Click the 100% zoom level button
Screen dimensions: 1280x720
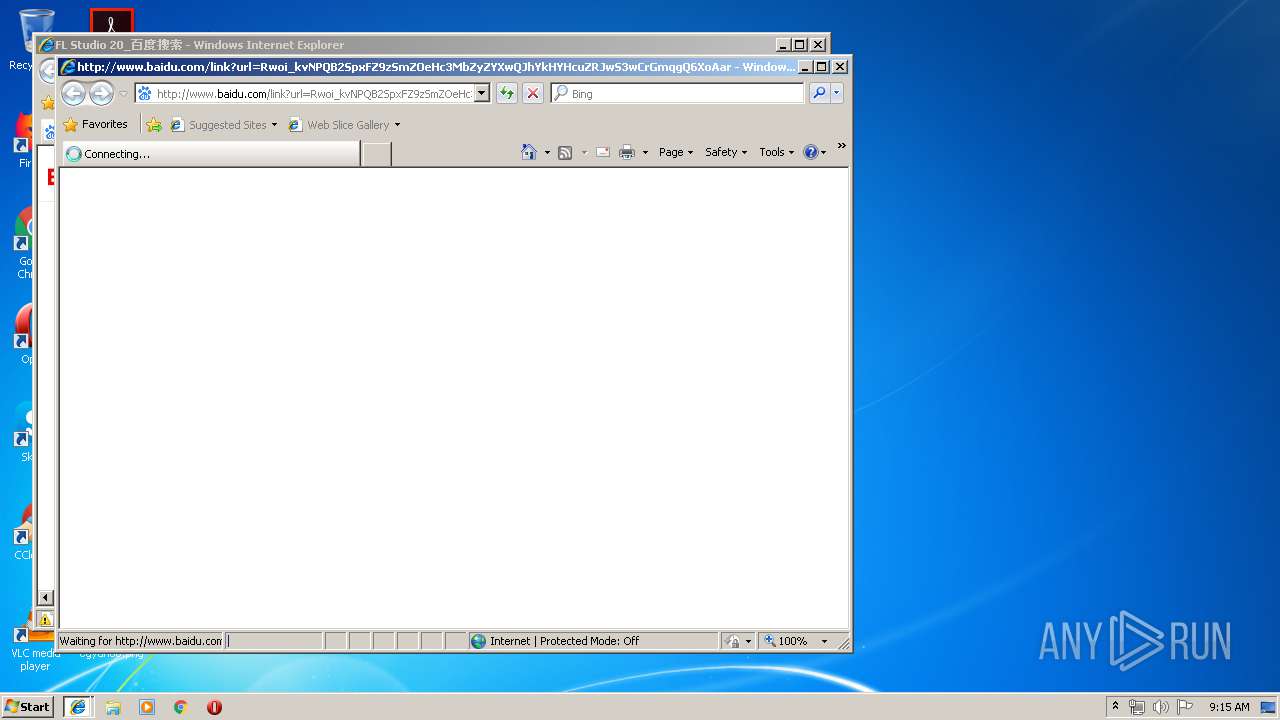click(x=786, y=641)
